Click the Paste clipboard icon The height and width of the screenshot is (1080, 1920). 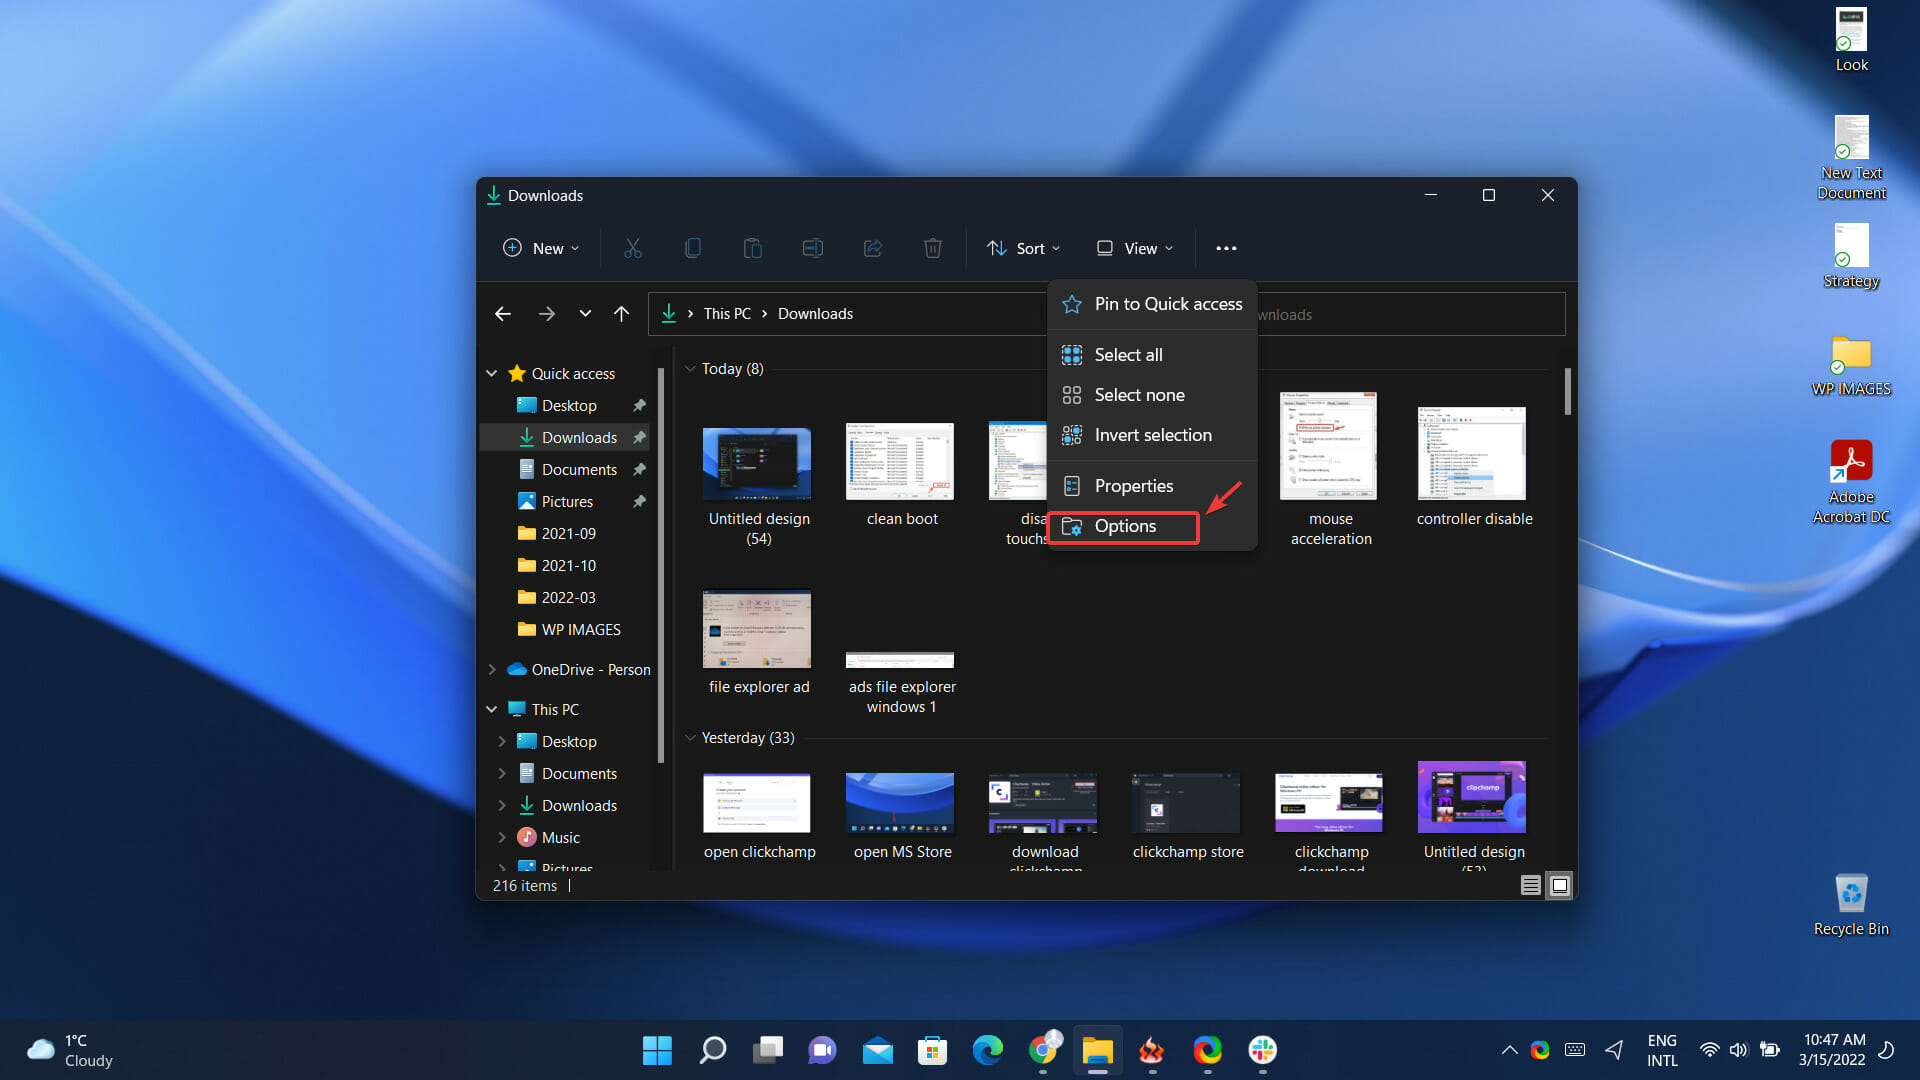tap(752, 248)
